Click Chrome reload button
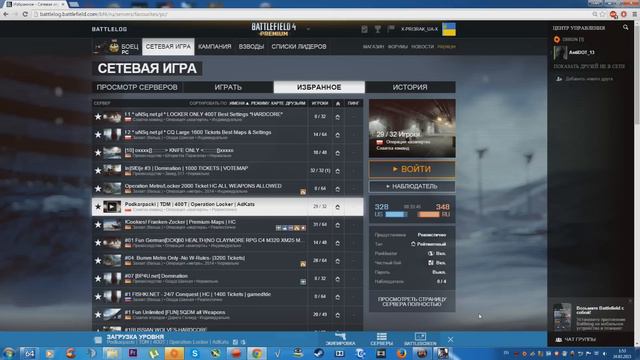640x360 pixels. pos(25,14)
